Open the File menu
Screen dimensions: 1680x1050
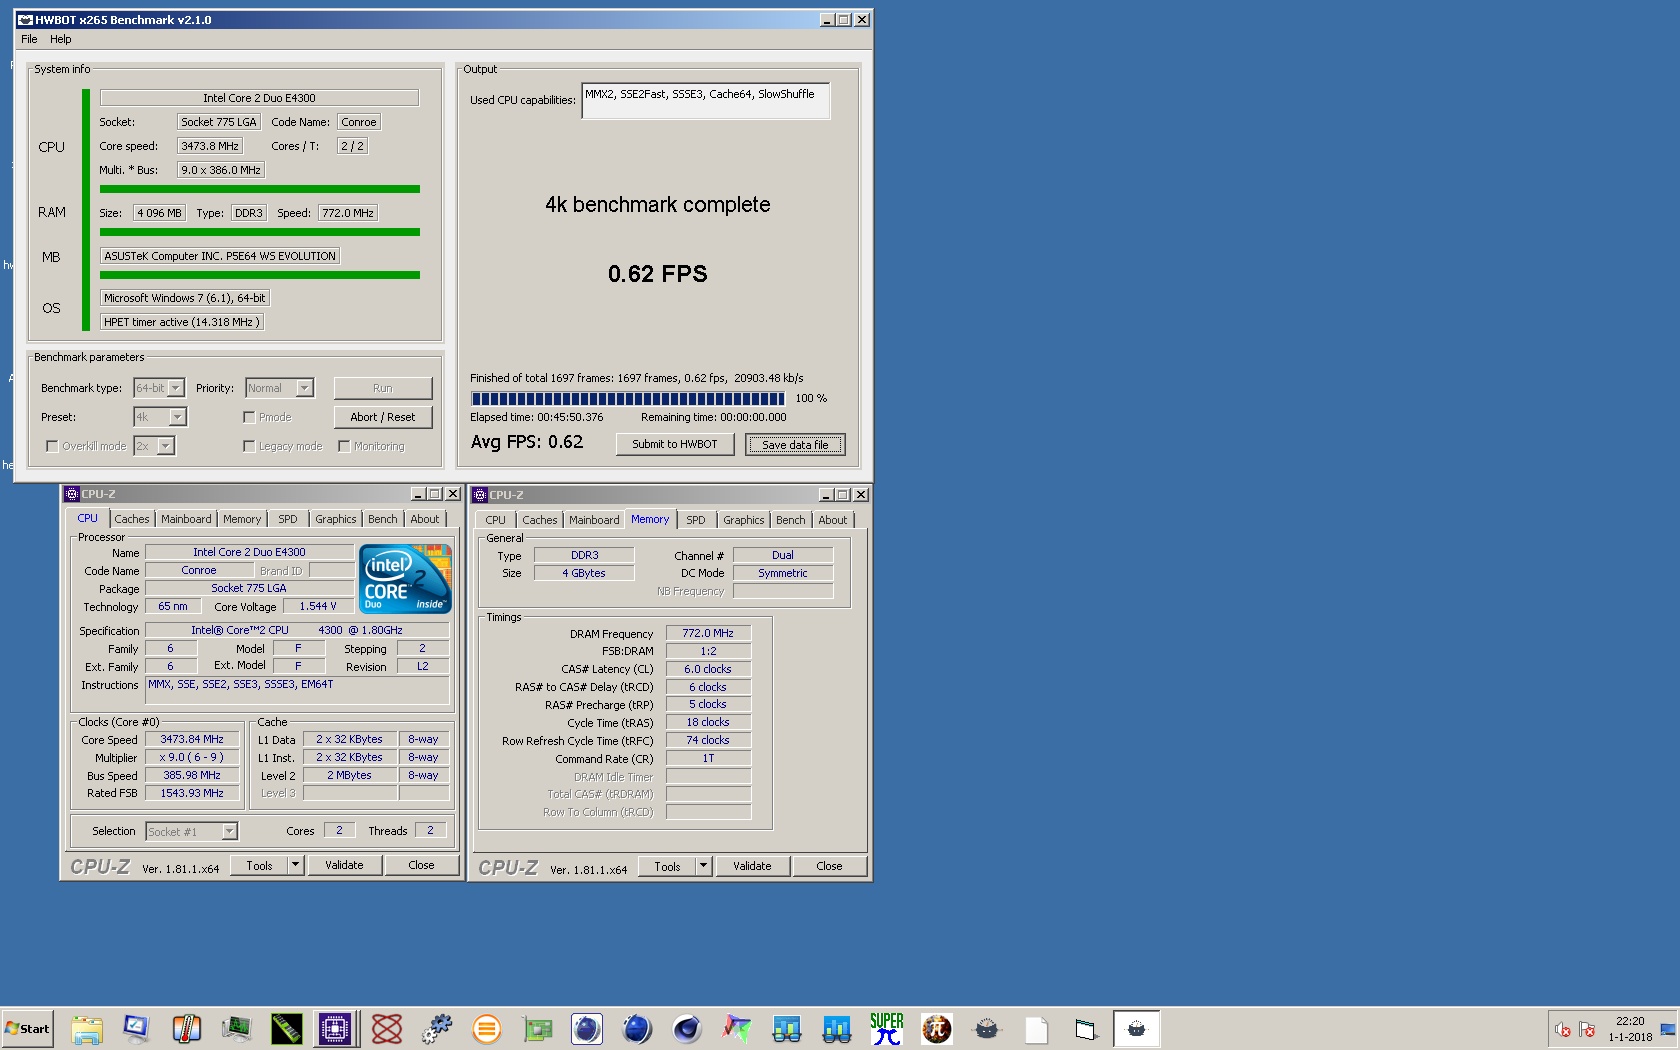(x=29, y=39)
